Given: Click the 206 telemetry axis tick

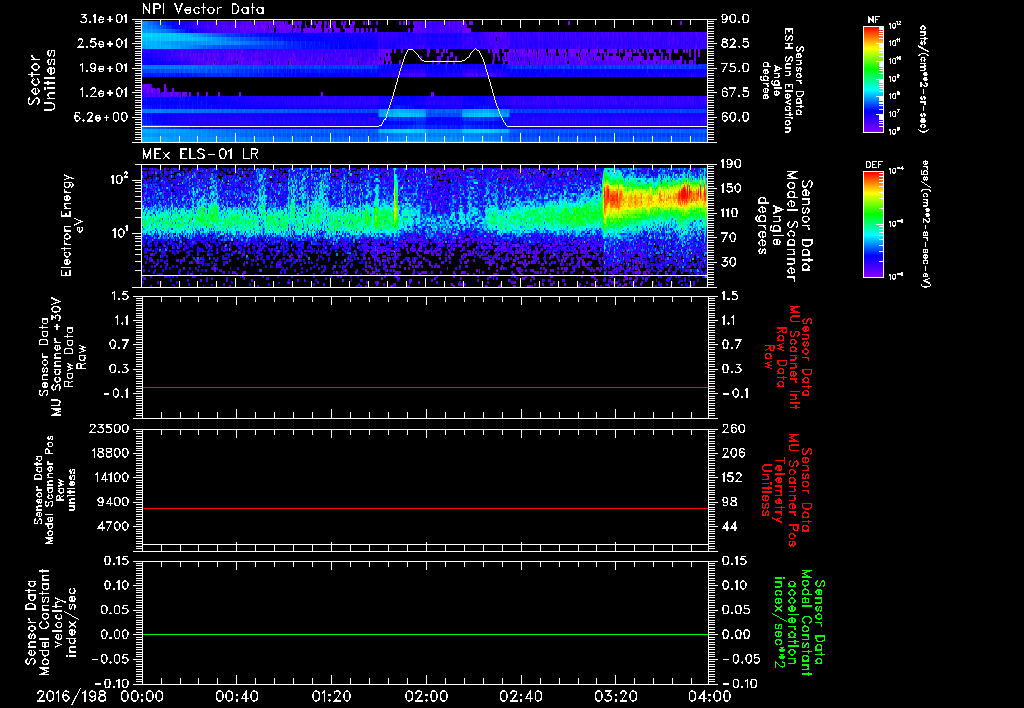Looking at the screenshot, I should point(732,453).
